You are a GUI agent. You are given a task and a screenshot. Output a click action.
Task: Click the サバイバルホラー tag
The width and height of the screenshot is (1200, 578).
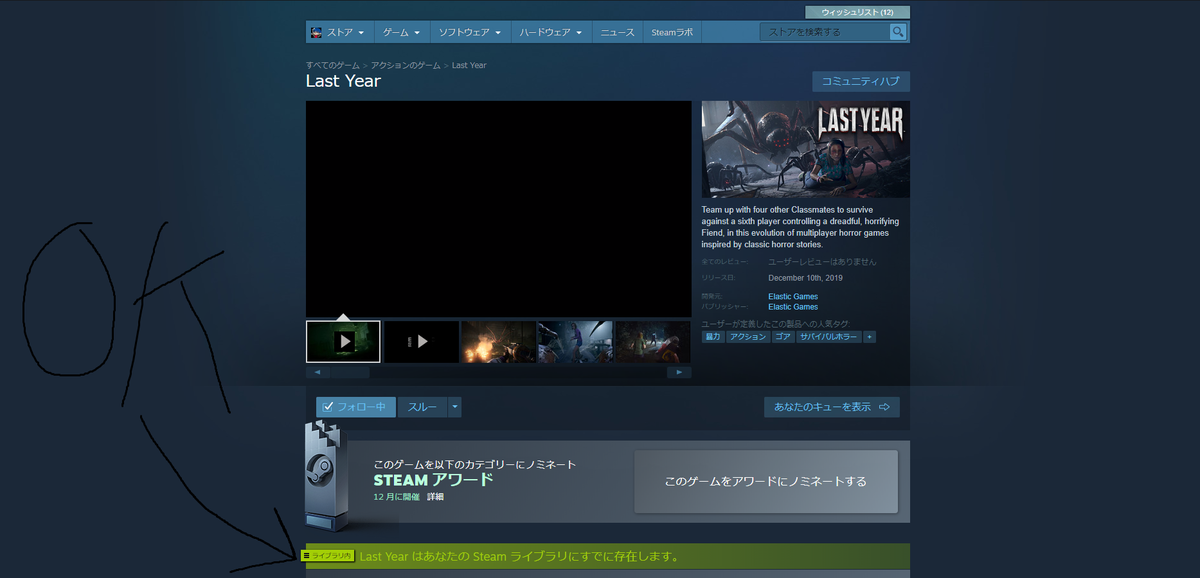point(829,337)
